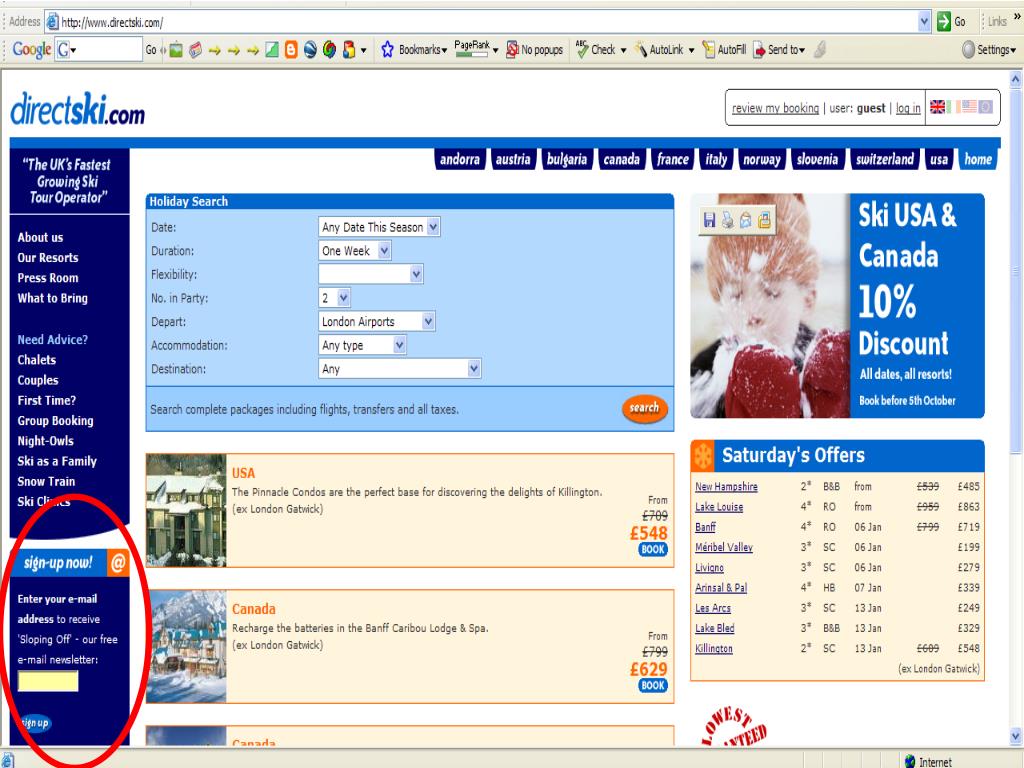The width and height of the screenshot is (1024, 768).
Task: Click the browser address bar URL
Action: click(x=112, y=22)
